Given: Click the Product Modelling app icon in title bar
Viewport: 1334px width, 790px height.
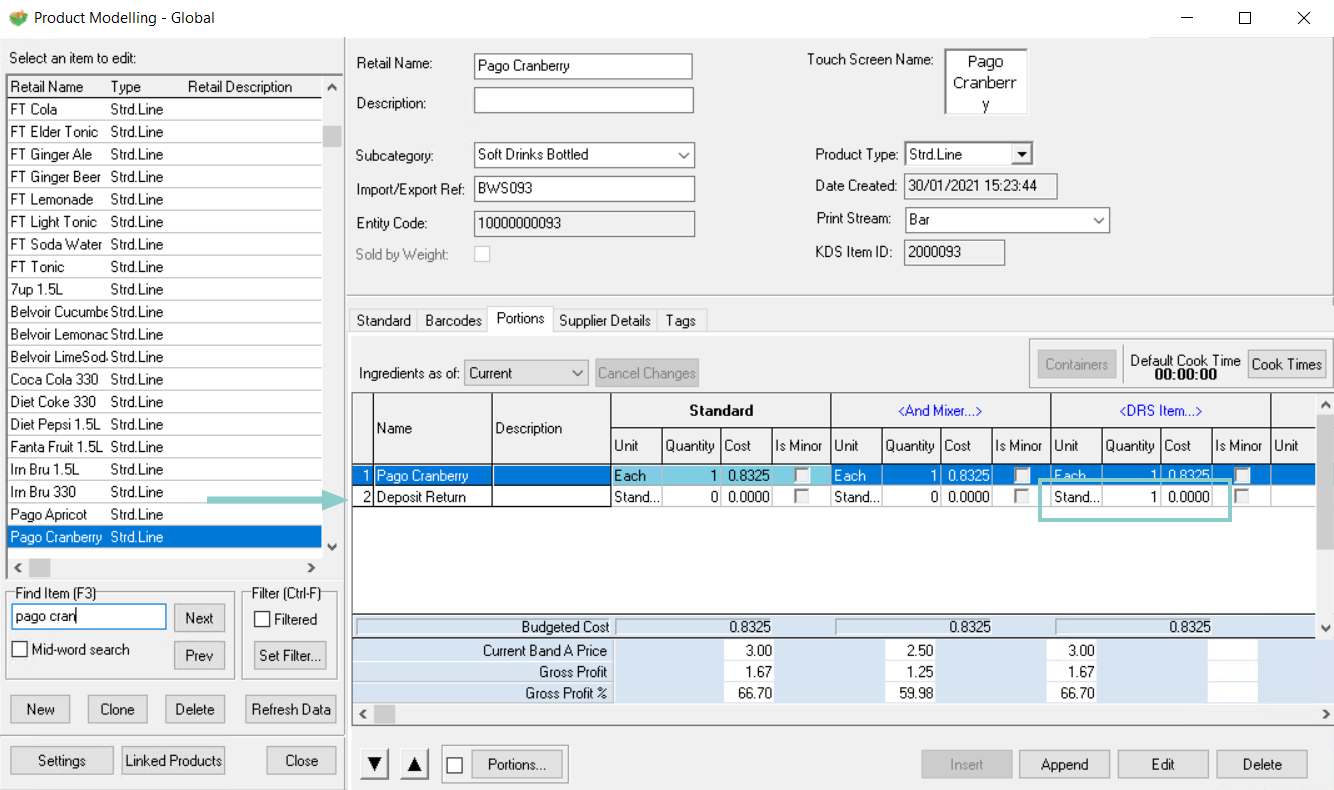Looking at the screenshot, I should pyautogui.click(x=17, y=18).
